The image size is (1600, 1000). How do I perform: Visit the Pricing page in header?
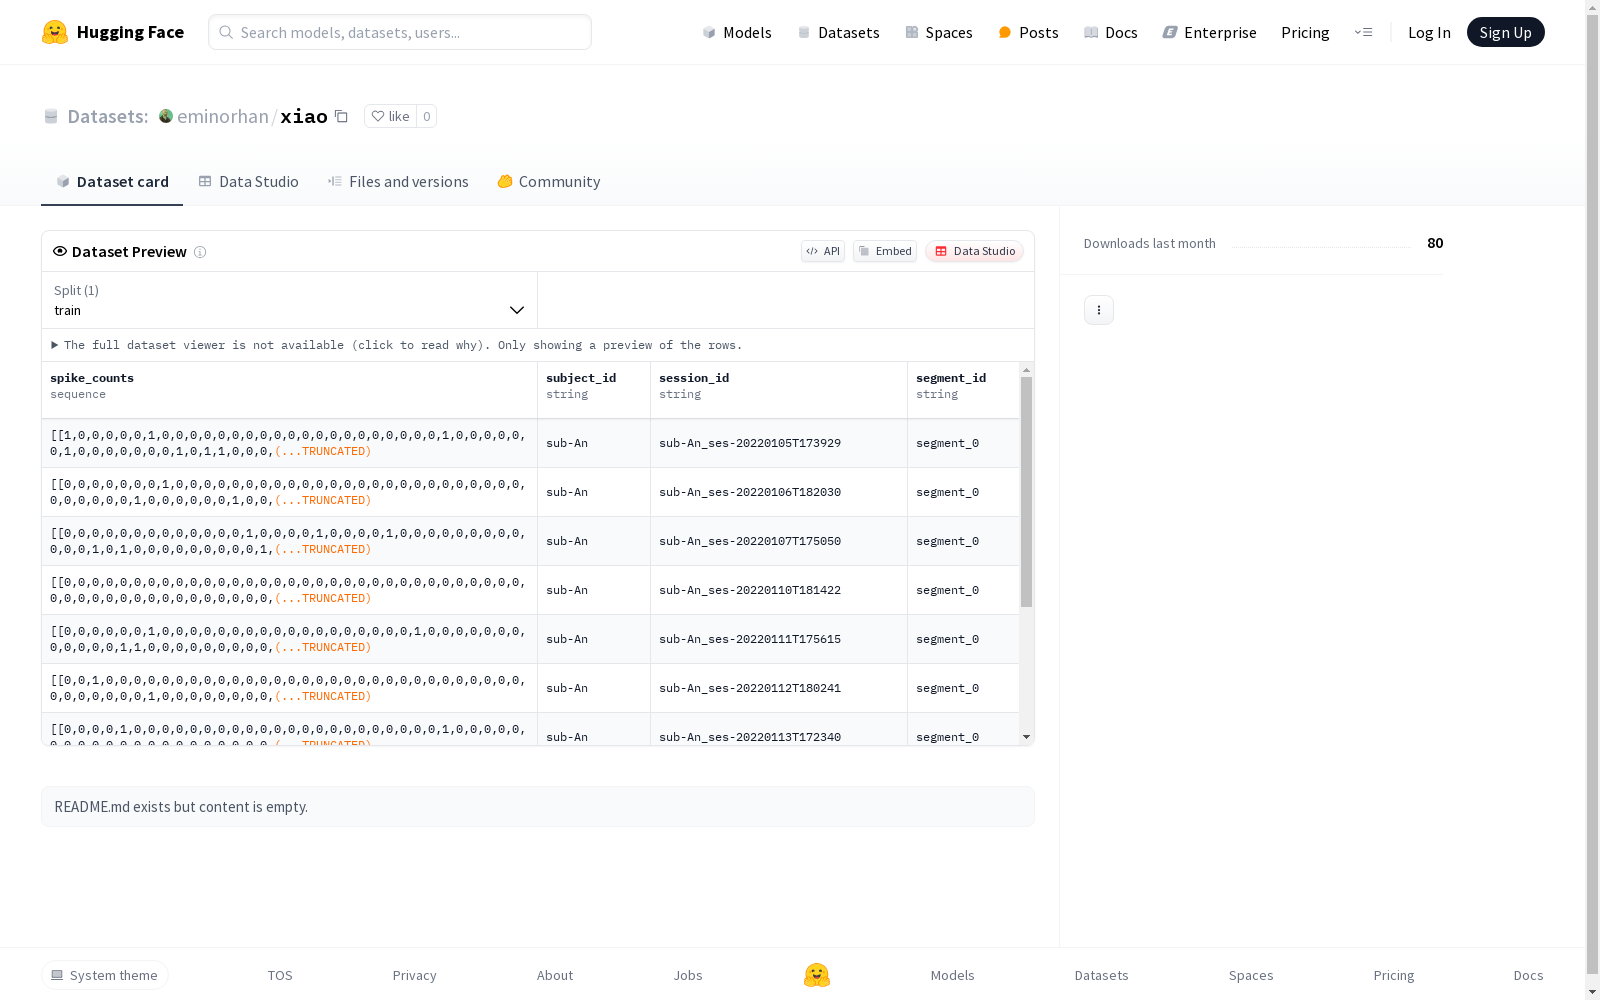1305,32
